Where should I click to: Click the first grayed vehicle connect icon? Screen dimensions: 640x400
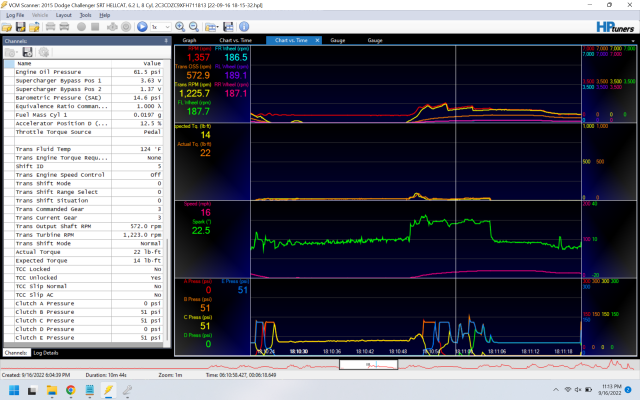pyautogui.click(x=50, y=27)
